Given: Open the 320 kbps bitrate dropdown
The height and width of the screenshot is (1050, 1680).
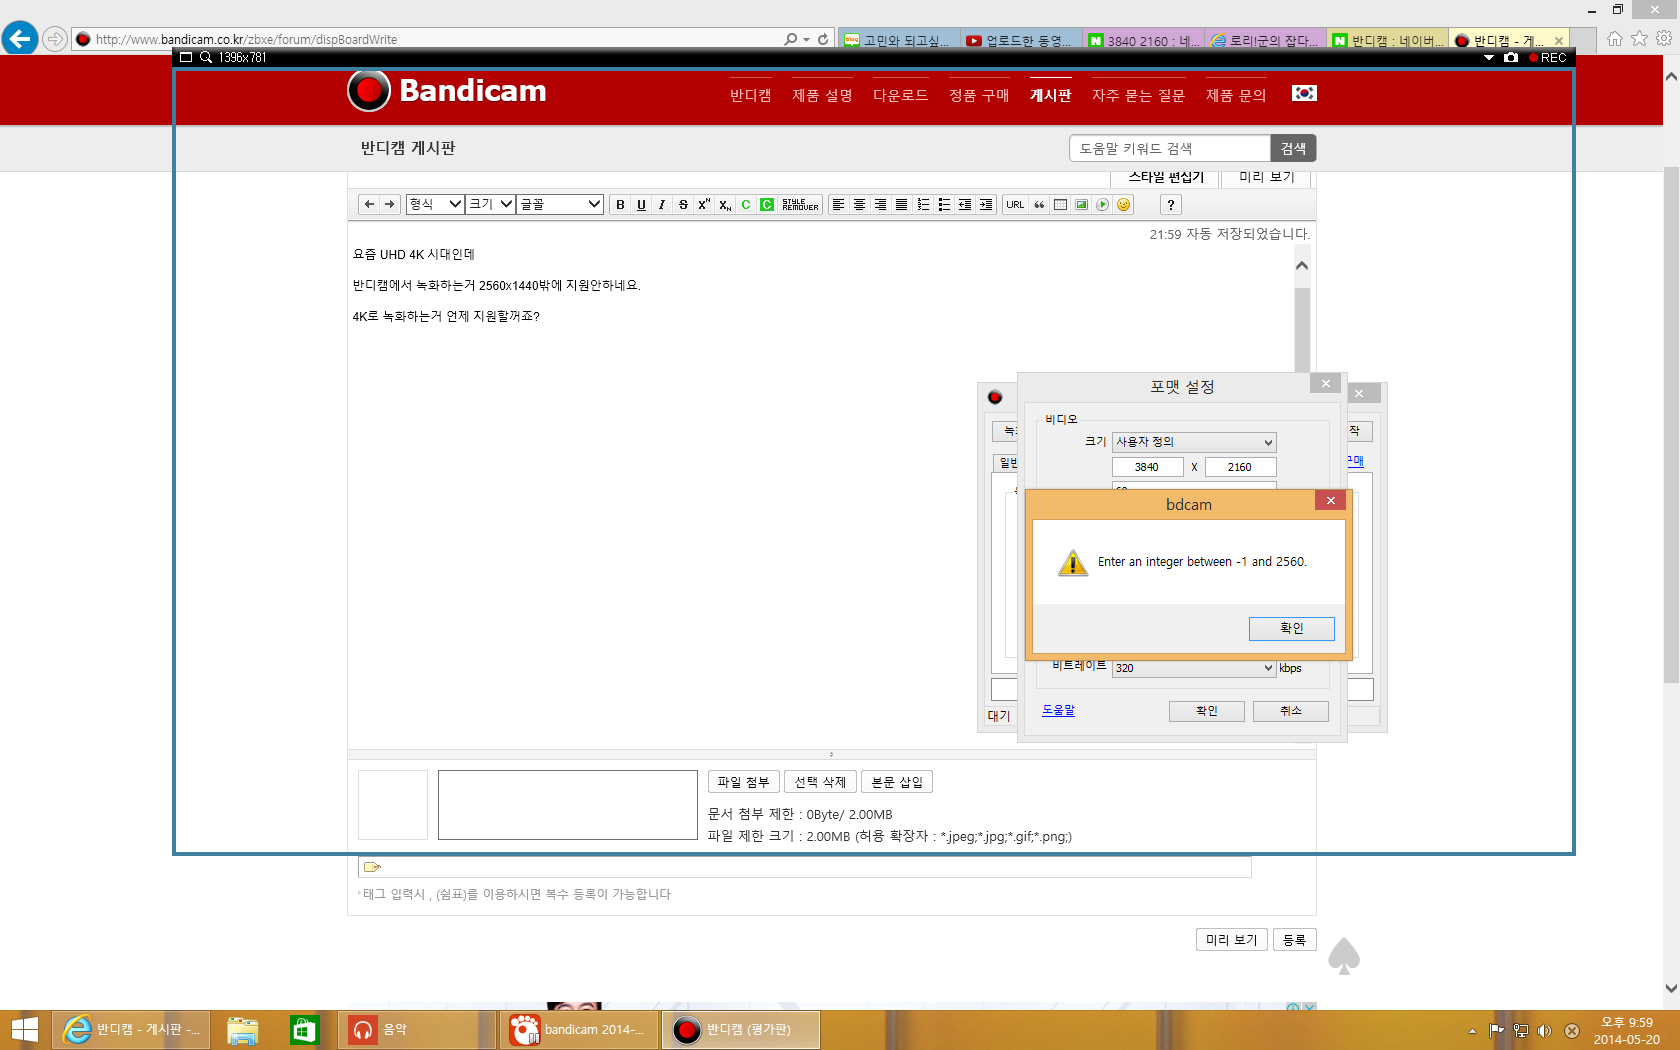Looking at the screenshot, I should [1194, 668].
